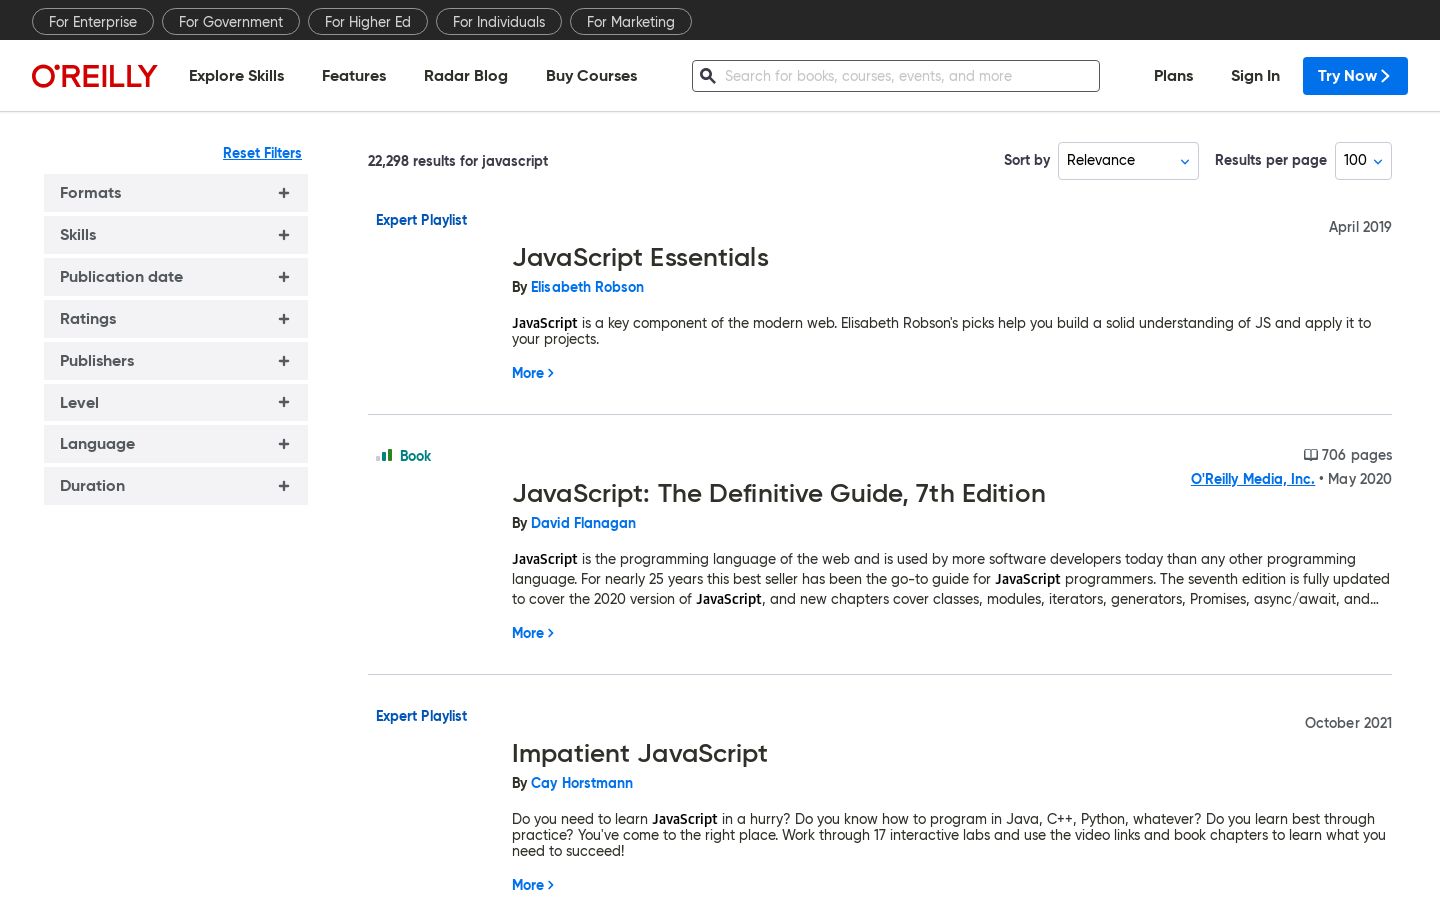Click the search magnifier icon

pyautogui.click(x=708, y=76)
